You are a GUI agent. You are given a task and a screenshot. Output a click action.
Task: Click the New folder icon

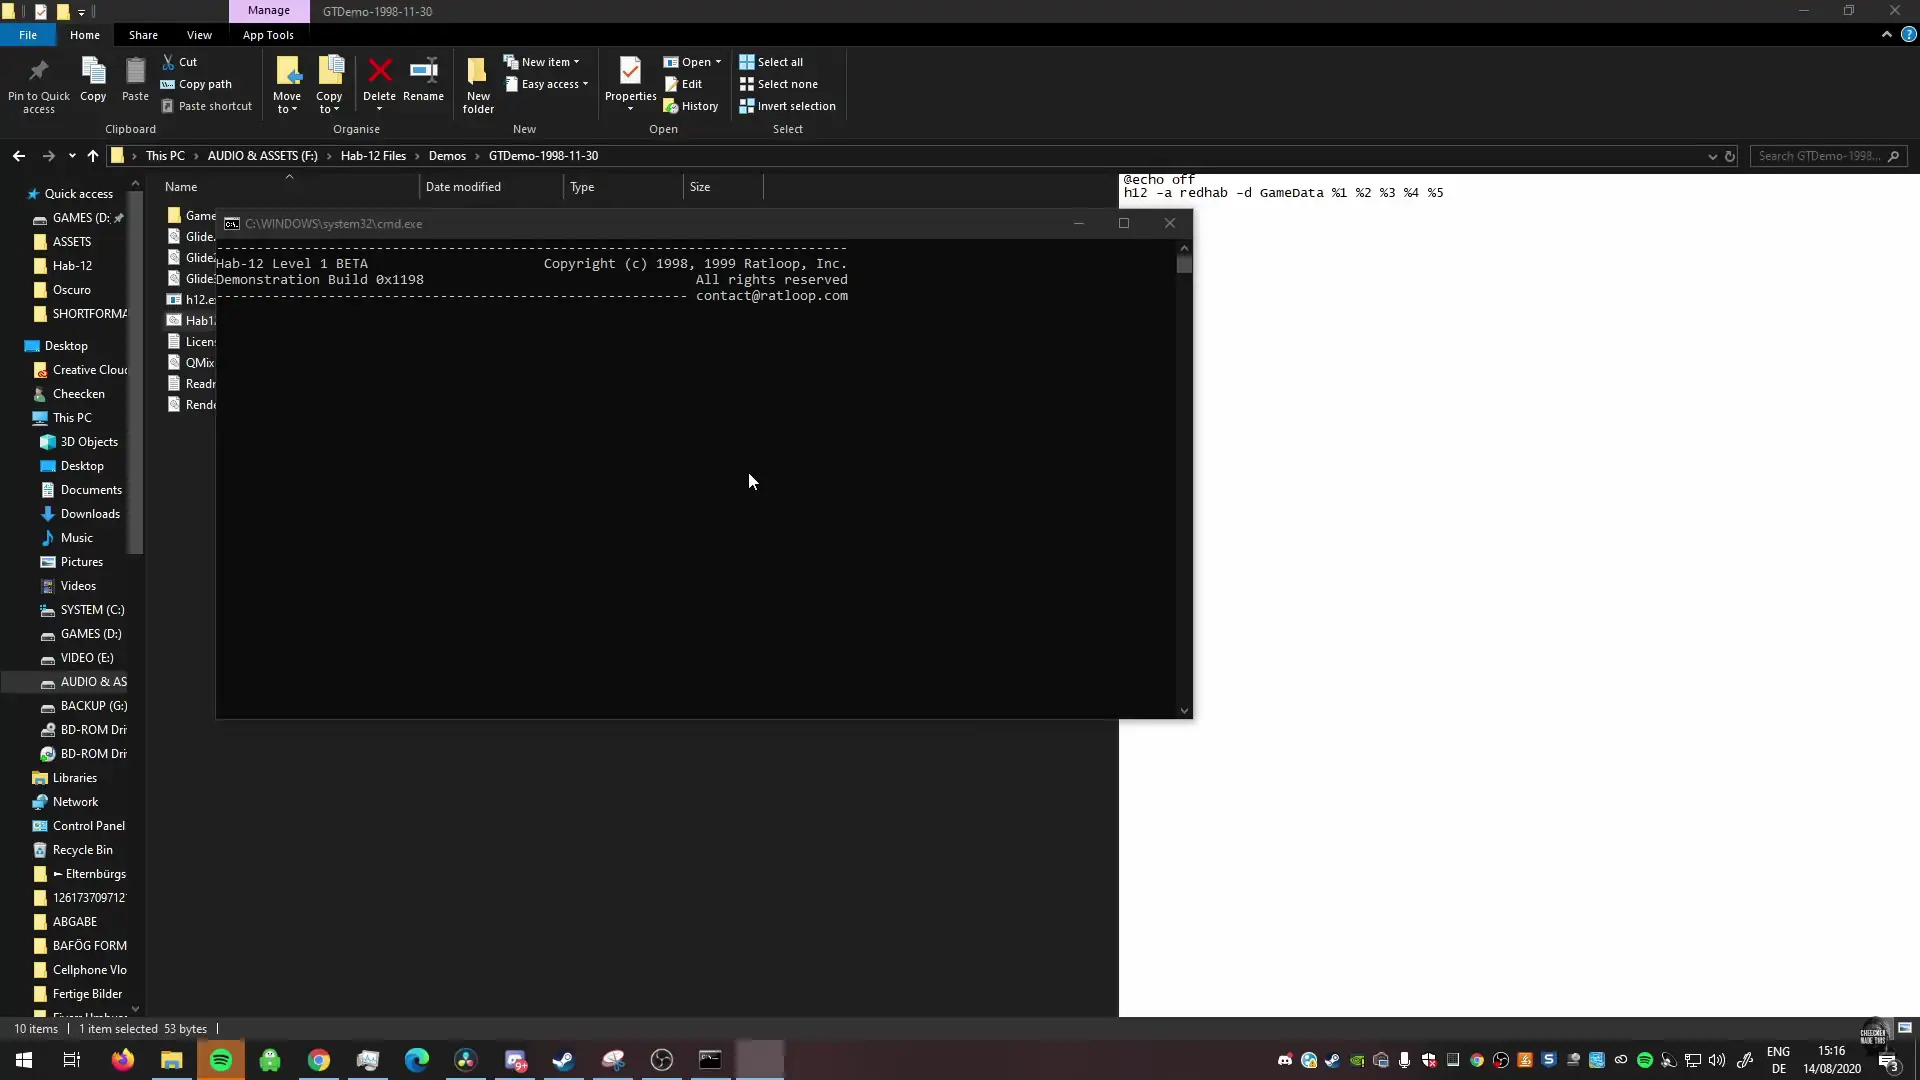point(478,72)
